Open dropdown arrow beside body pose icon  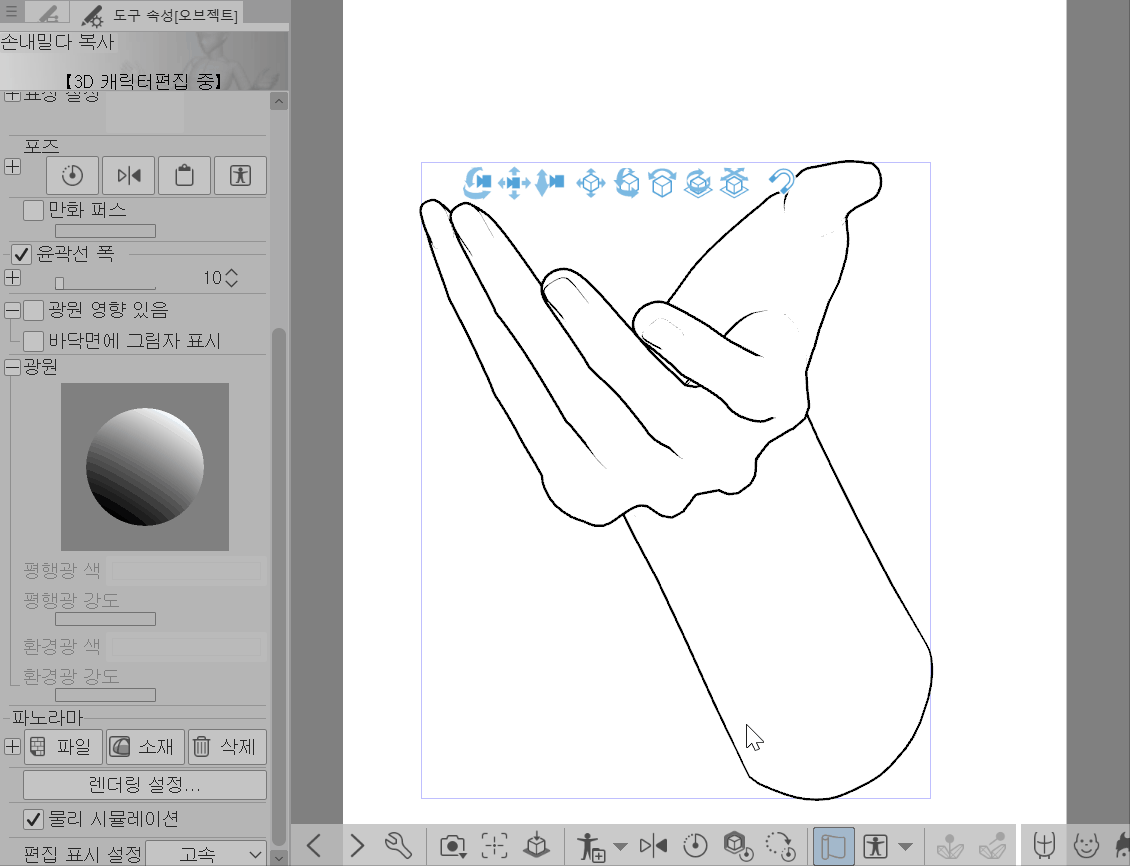[x=905, y=846]
